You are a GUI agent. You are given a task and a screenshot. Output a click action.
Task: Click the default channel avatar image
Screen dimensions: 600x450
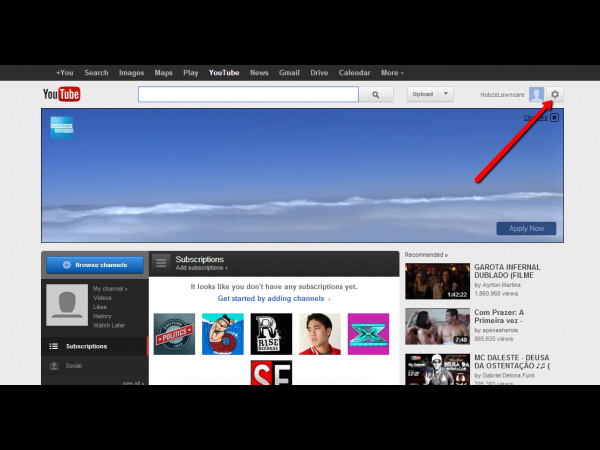pyautogui.click(x=67, y=305)
